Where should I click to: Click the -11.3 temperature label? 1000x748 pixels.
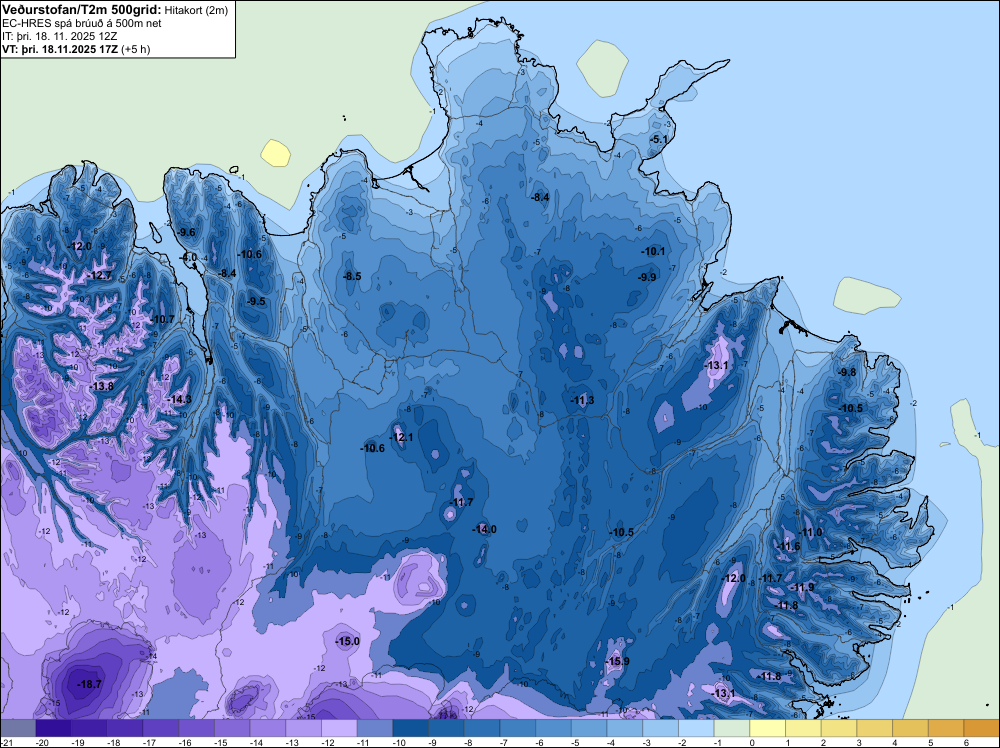point(582,400)
